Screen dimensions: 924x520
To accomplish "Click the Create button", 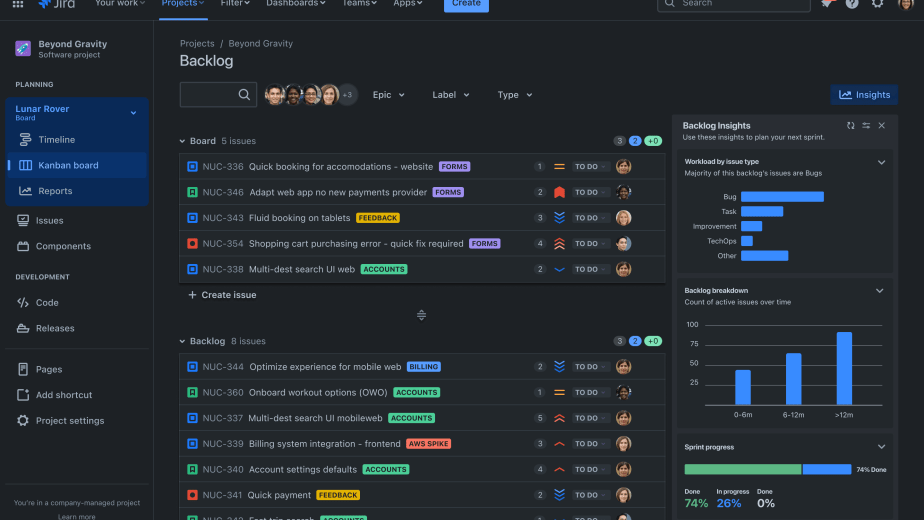I will (x=466, y=4).
